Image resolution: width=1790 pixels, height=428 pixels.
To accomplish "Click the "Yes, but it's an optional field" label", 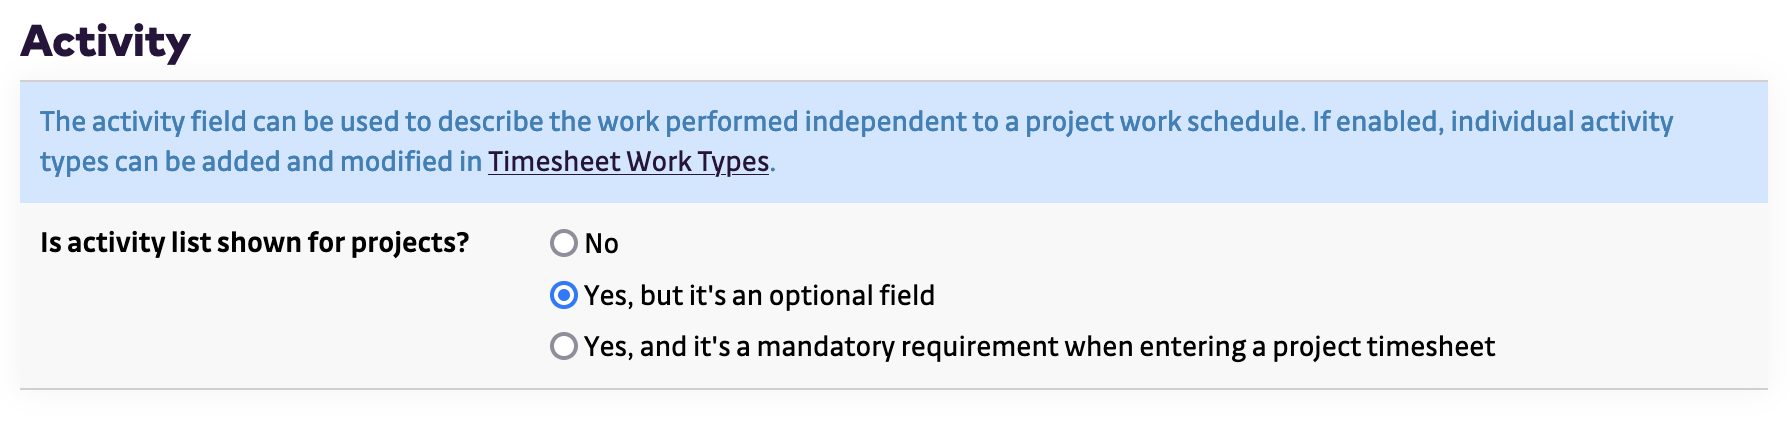I will pos(759,296).
